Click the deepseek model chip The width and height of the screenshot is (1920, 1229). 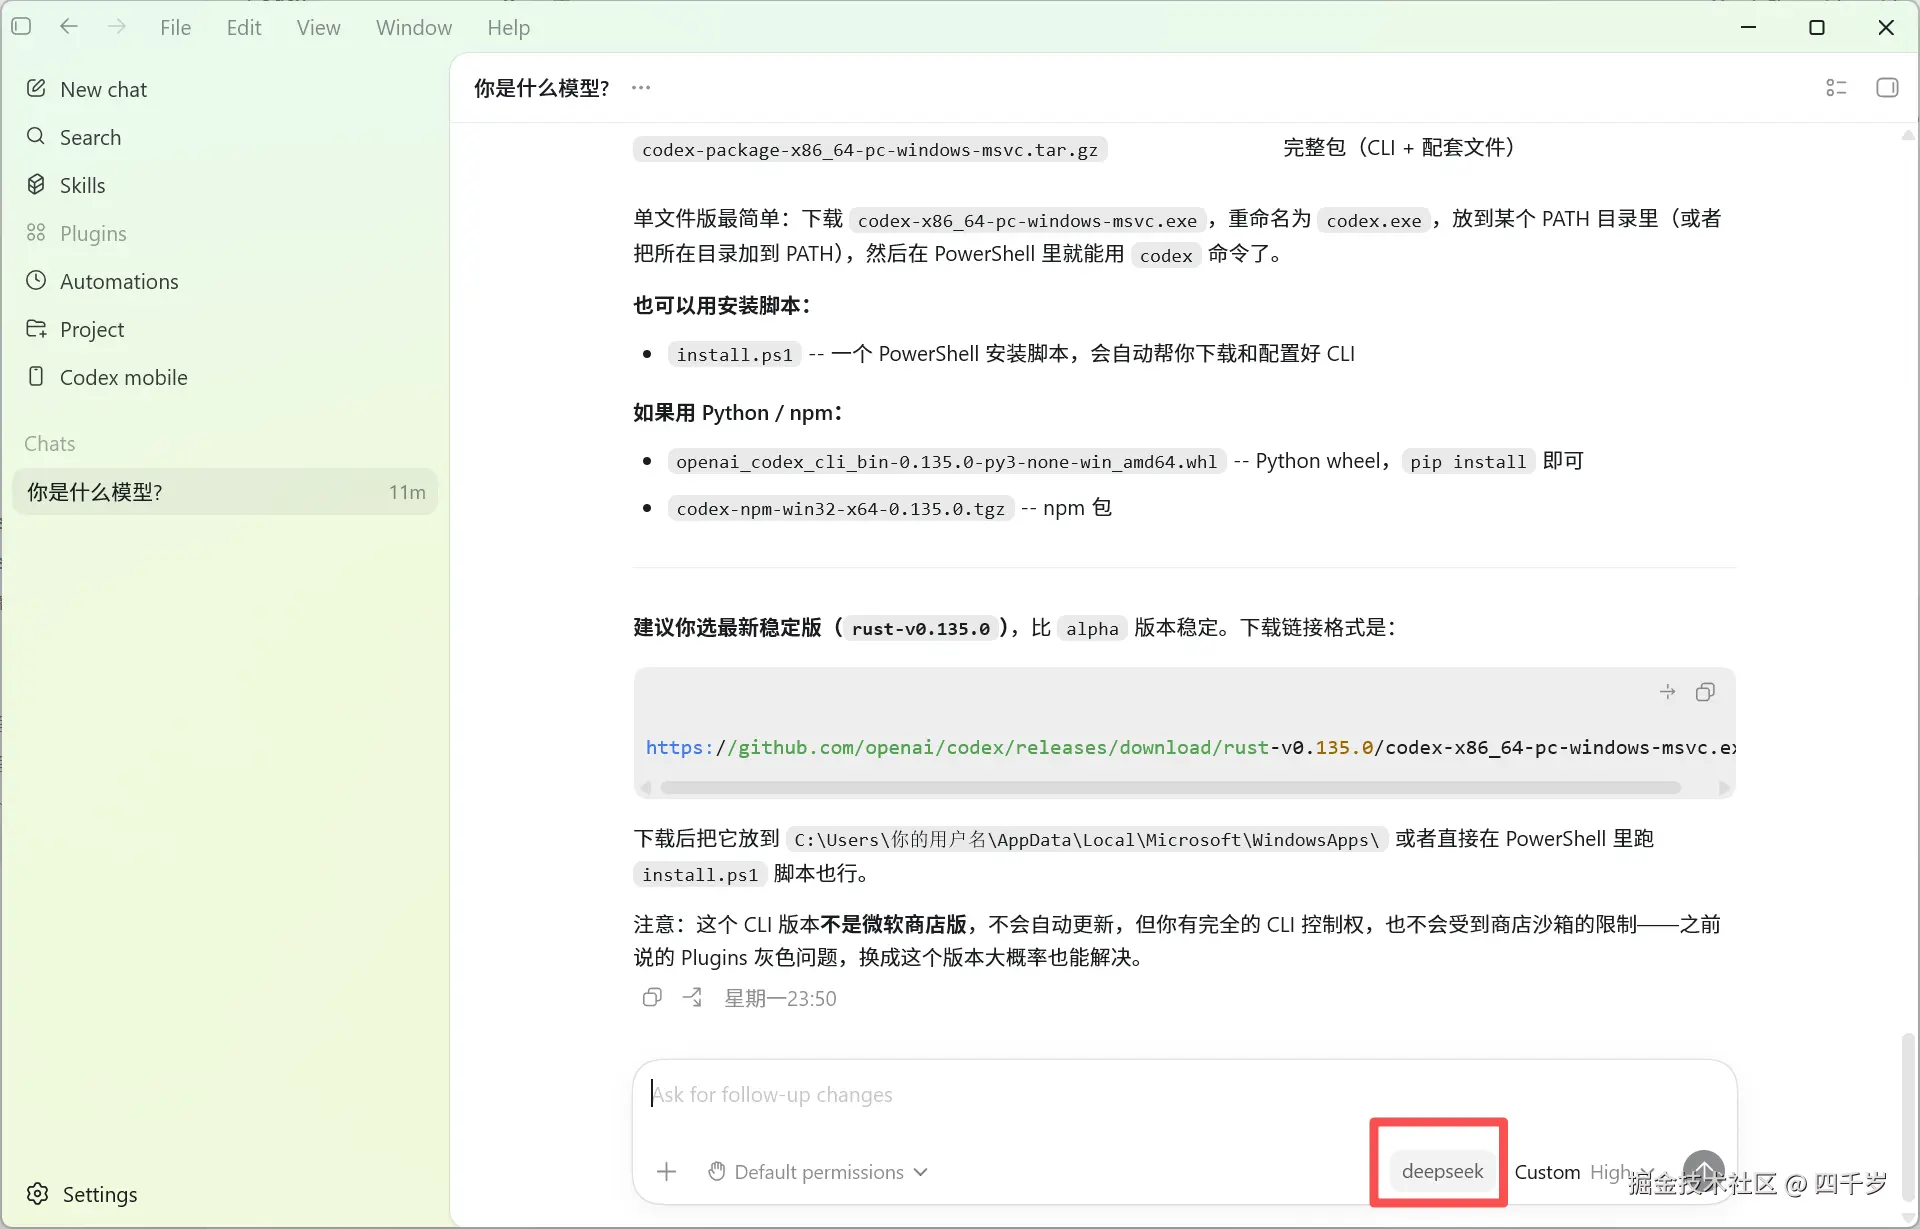coord(1442,1171)
